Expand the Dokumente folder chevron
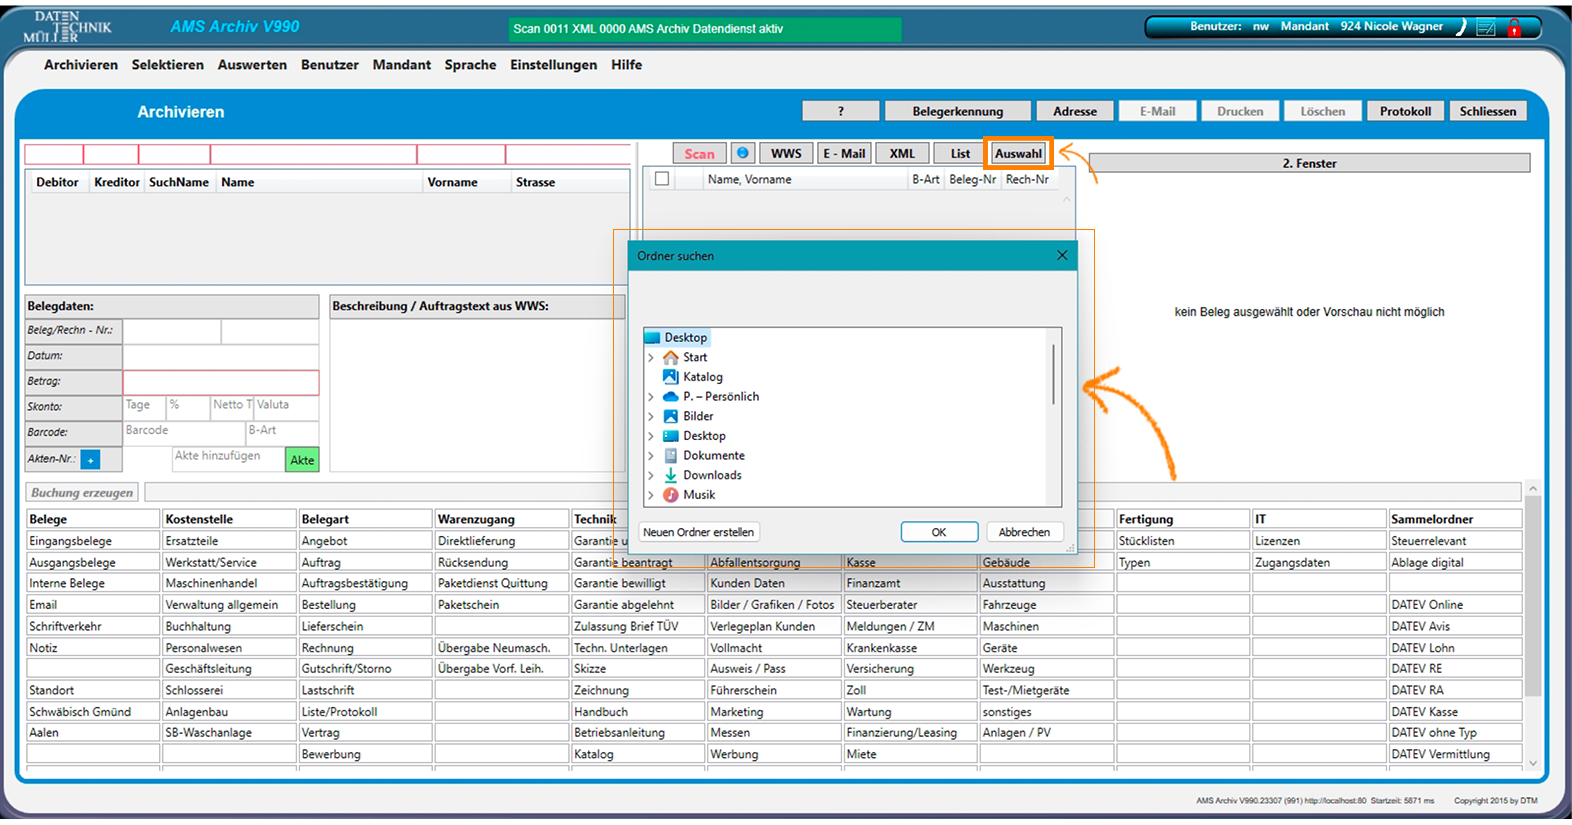Viewport: 1572px width, 825px height. tap(651, 456)
